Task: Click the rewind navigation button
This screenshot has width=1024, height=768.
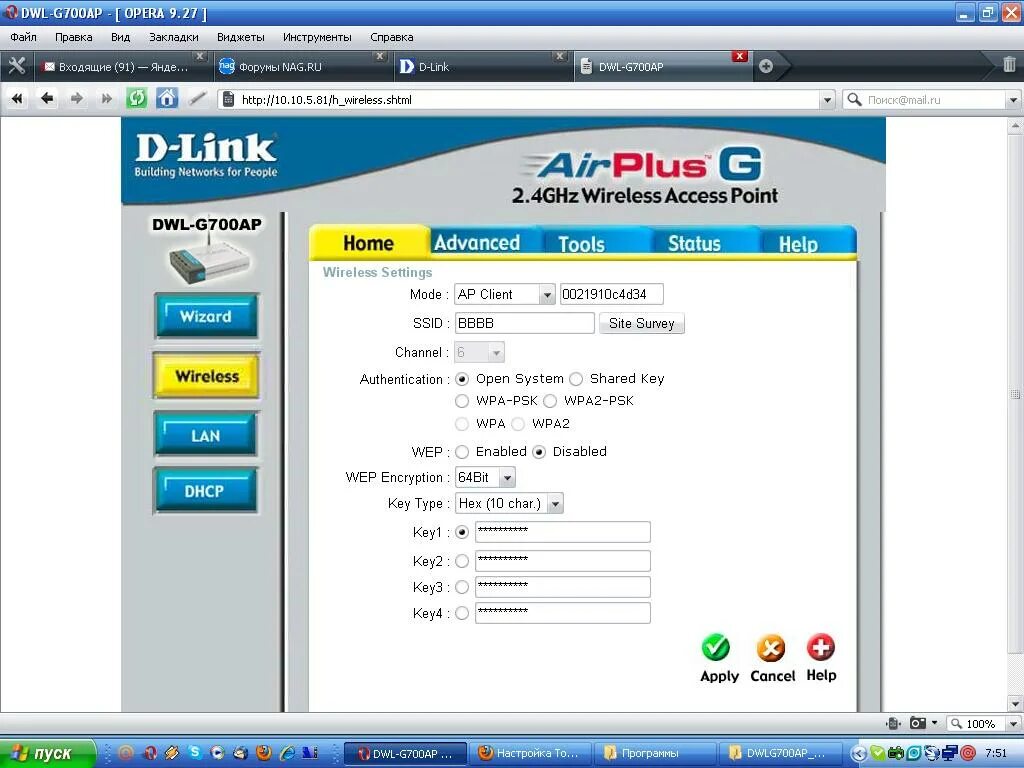Action: coord(18,99)
